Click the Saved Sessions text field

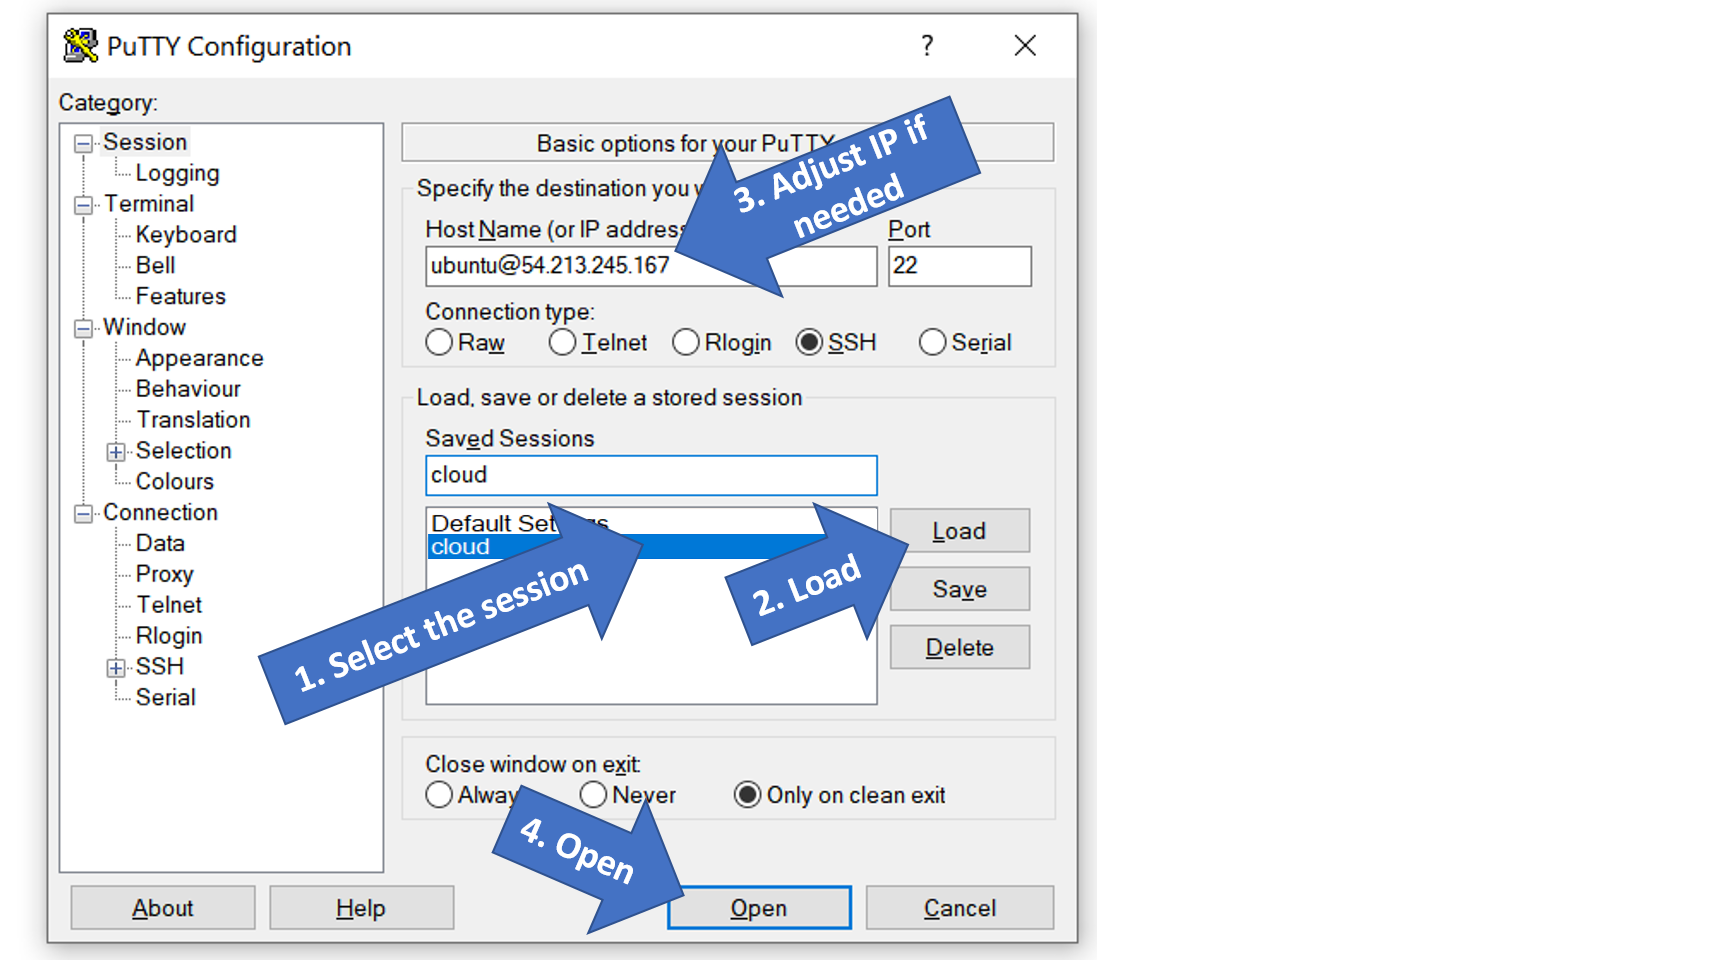click(x=651, y=475)
